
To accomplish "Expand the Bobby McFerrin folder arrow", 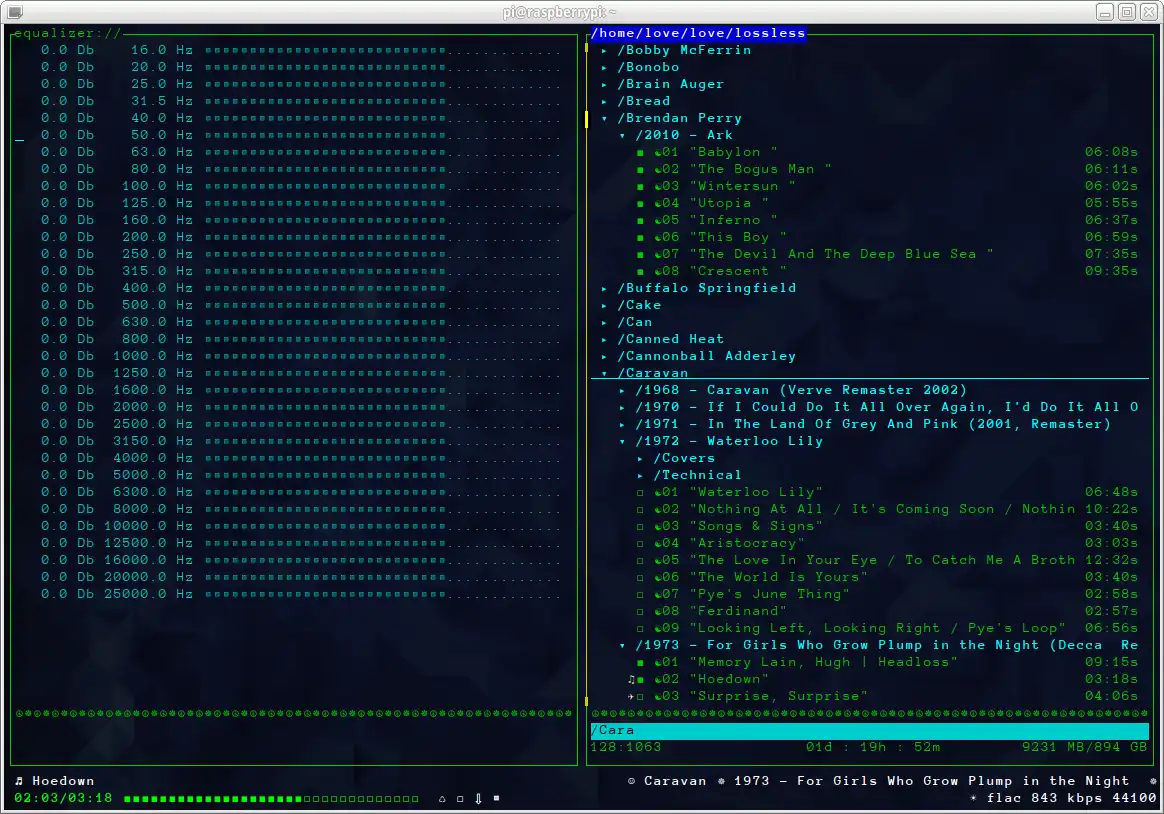I will [x=604, y=50].
